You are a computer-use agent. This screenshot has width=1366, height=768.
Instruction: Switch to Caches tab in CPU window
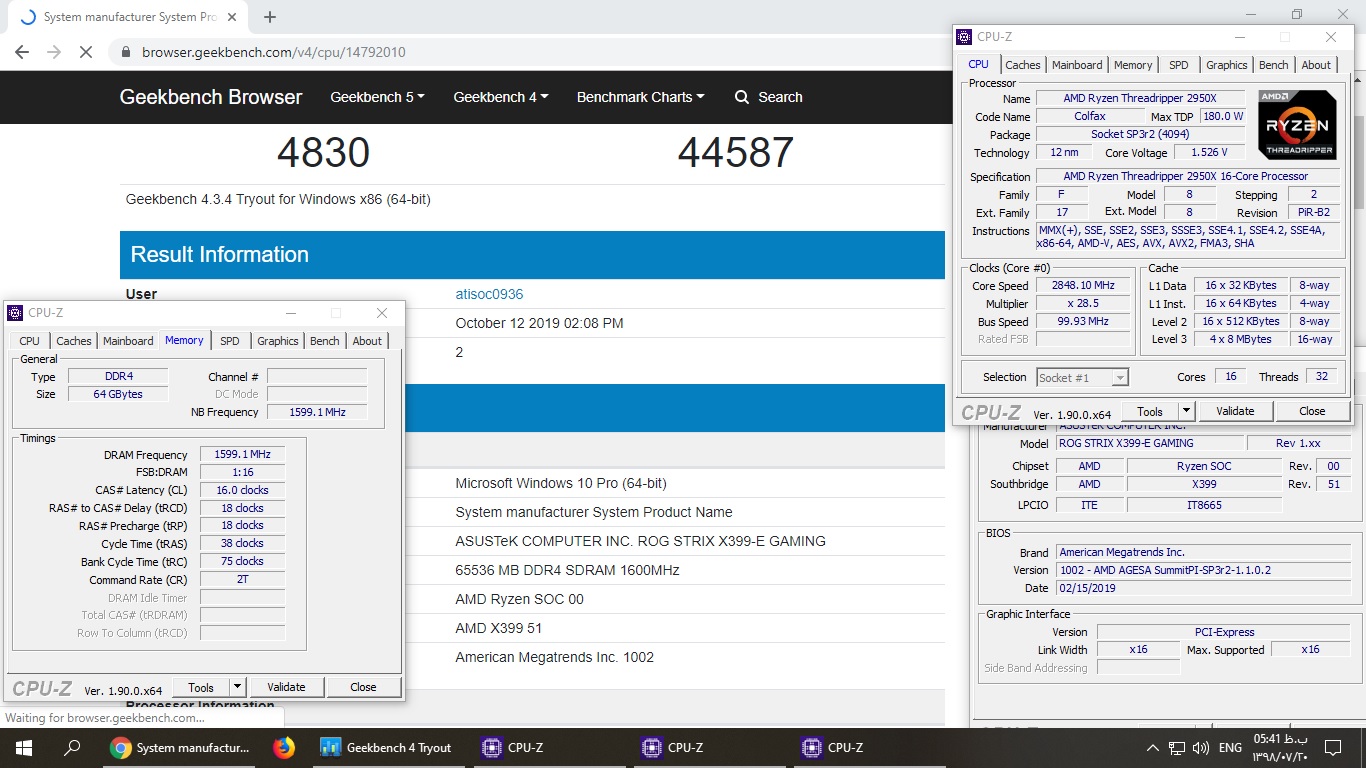pyautogui.click(x=1022, y=65)
